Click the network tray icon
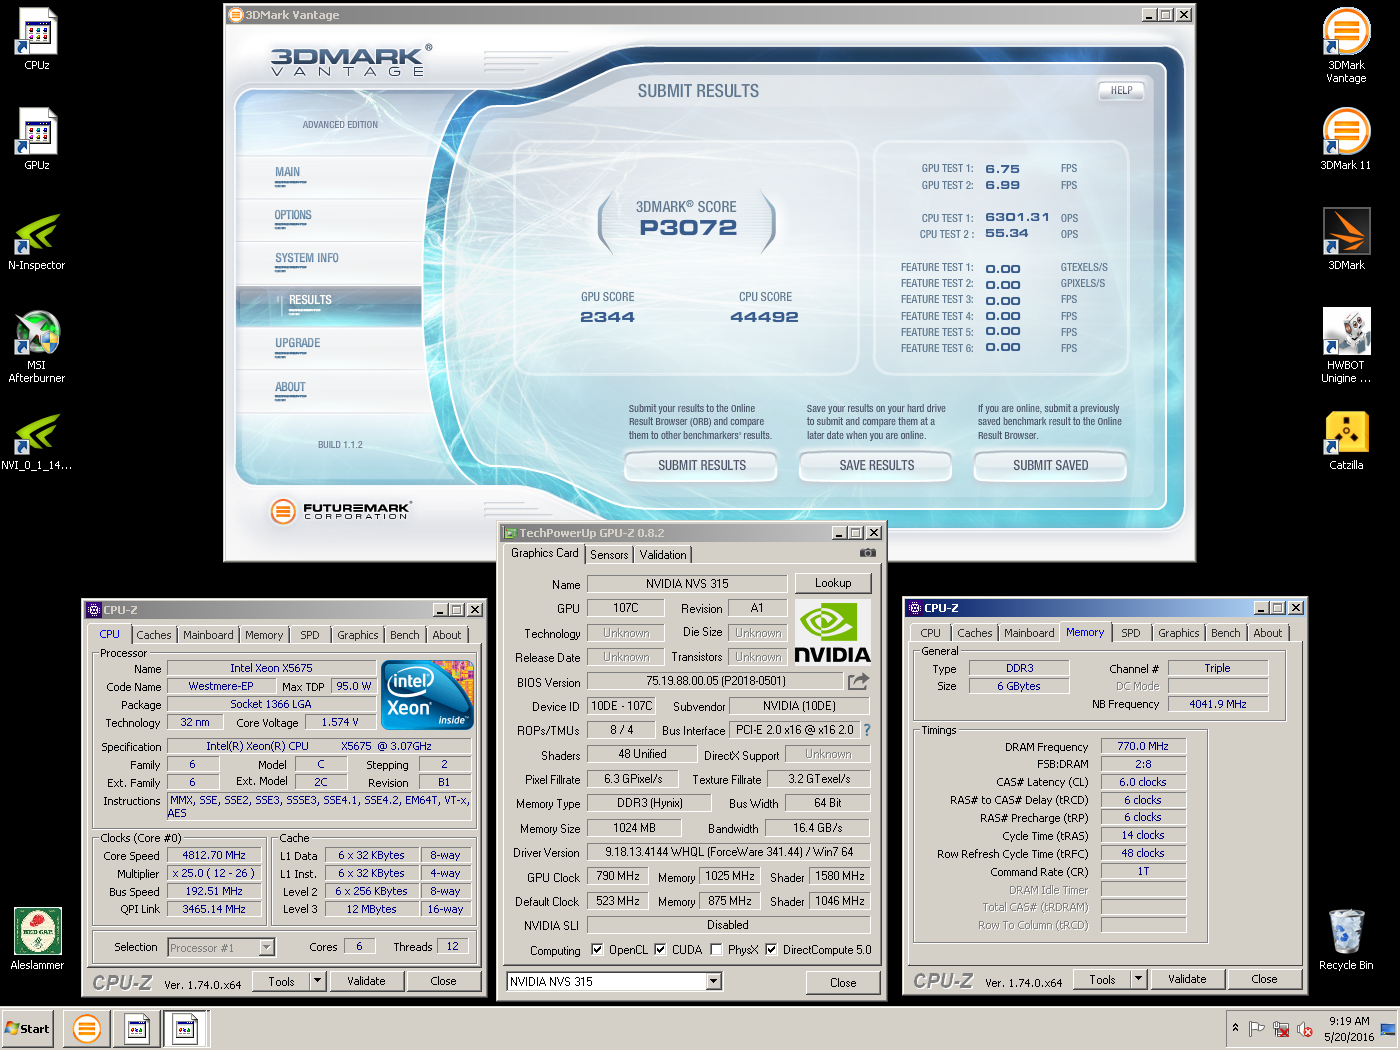Screen dimensions: 1400x1050 pos(1281,1029)
